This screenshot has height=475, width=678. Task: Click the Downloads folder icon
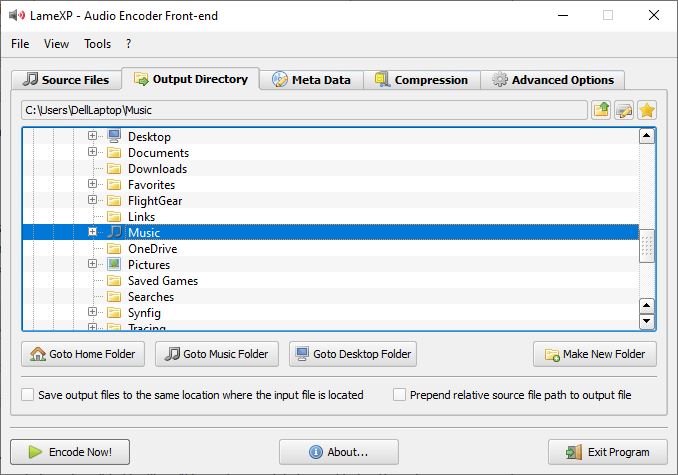pos(114,168)
